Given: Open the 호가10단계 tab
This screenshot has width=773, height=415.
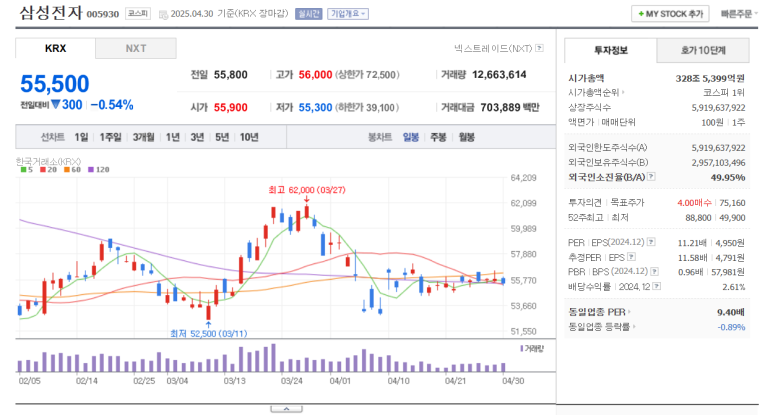Looking at the screenshot, I should (703, 50).
